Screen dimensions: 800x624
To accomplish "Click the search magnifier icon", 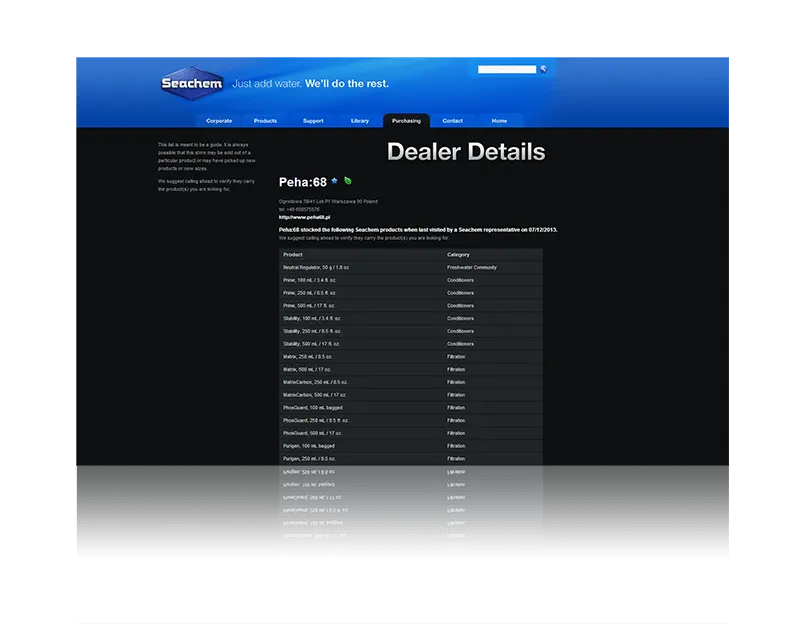I will (x=543, y=69).
